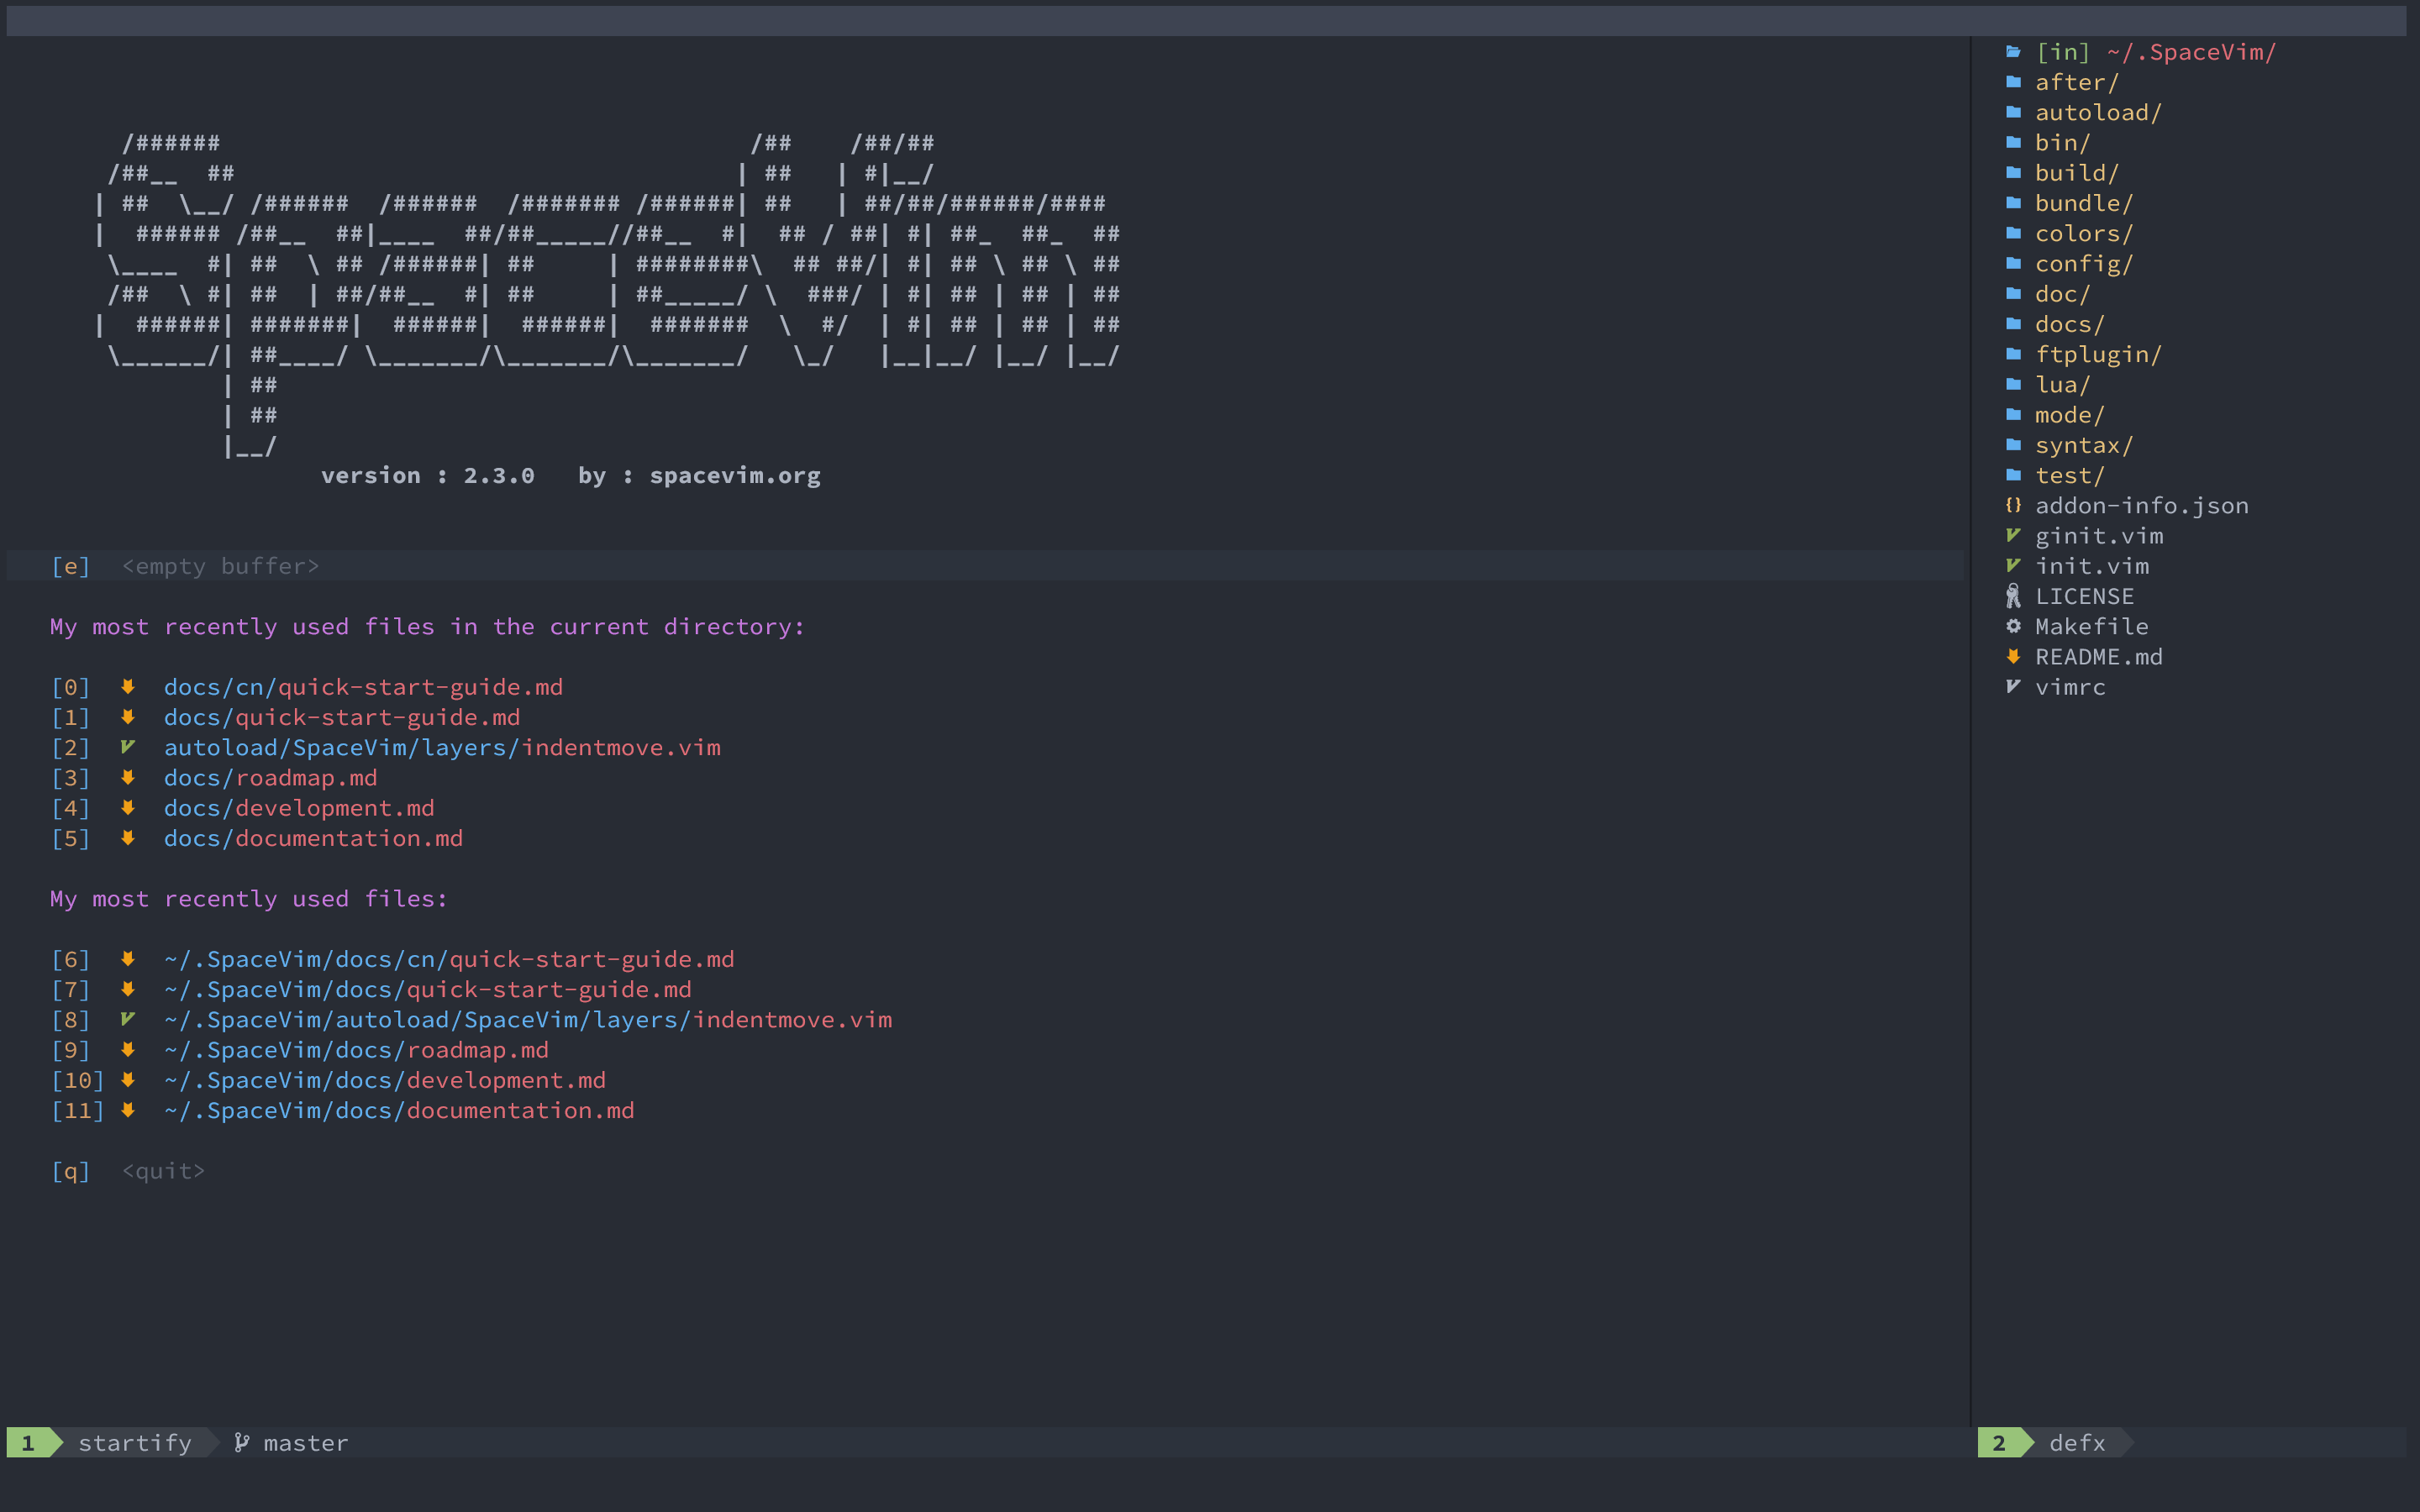Click the folder icon next to bundle/
This screenshot has width=2420, height=1512.
pos(2013,203)
